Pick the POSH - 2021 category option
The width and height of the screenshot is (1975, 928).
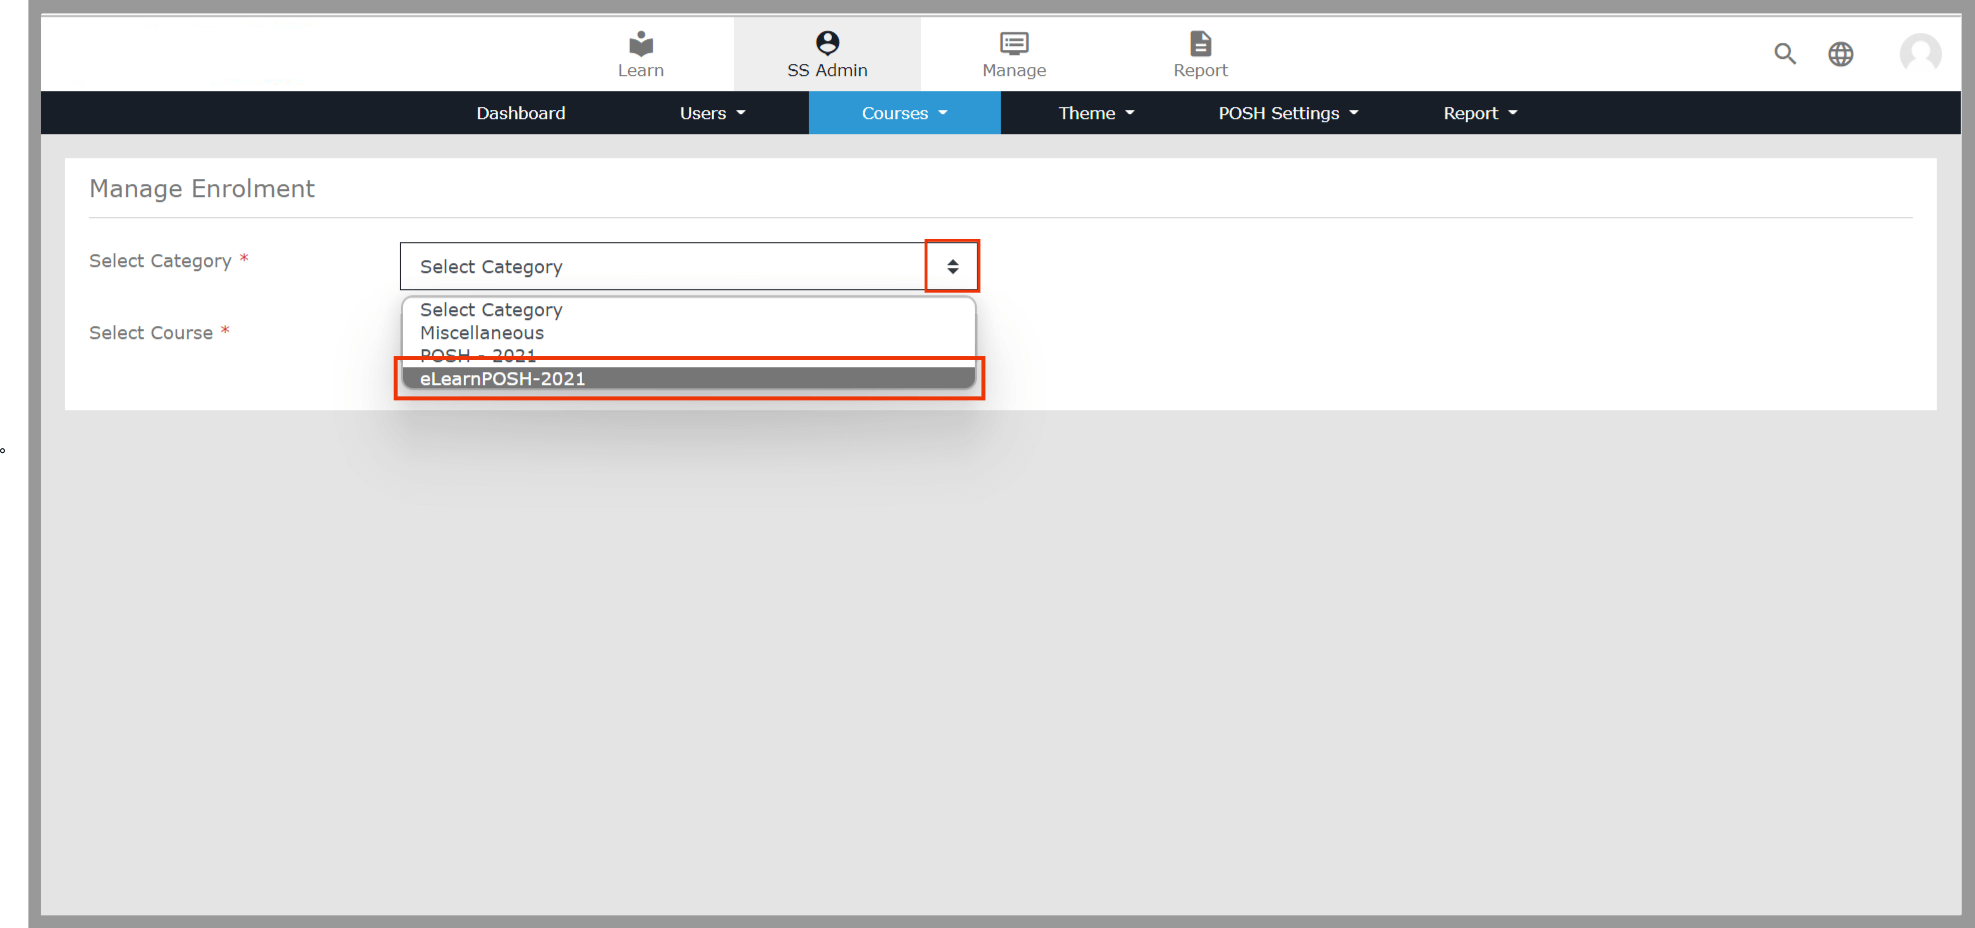pos(478,355)
